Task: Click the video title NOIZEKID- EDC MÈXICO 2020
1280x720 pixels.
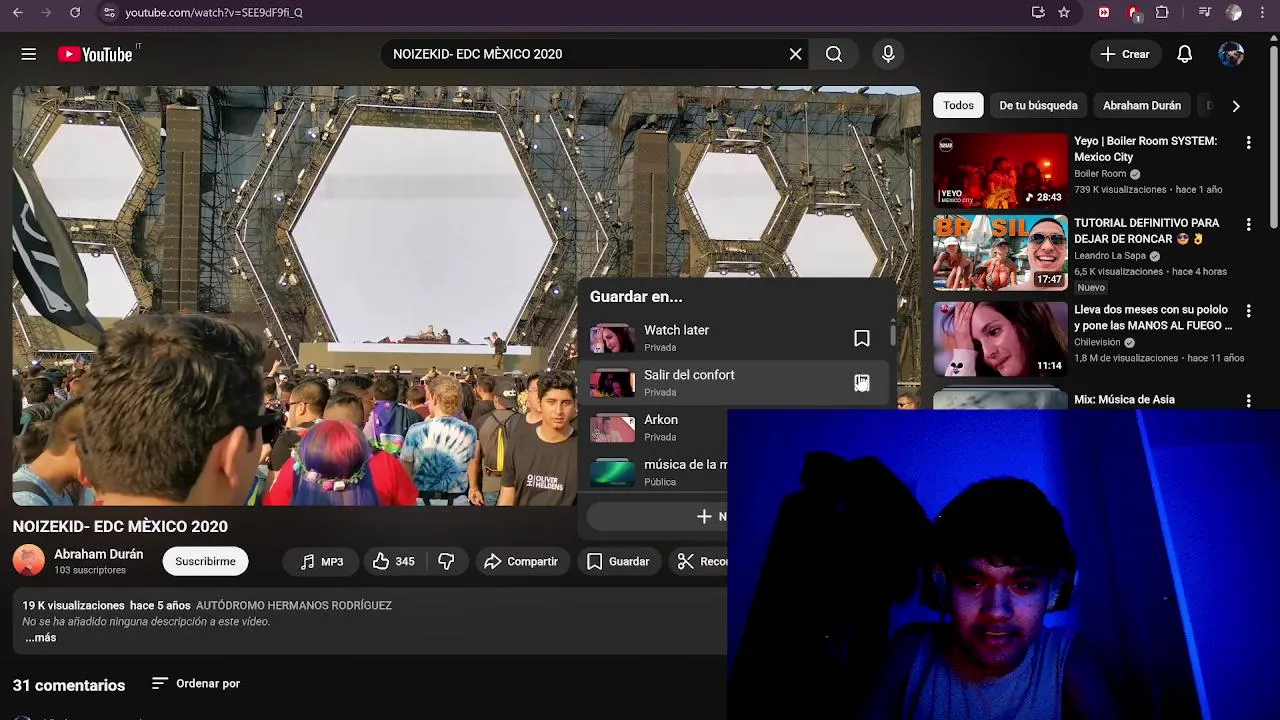Action: click(120, 526)
